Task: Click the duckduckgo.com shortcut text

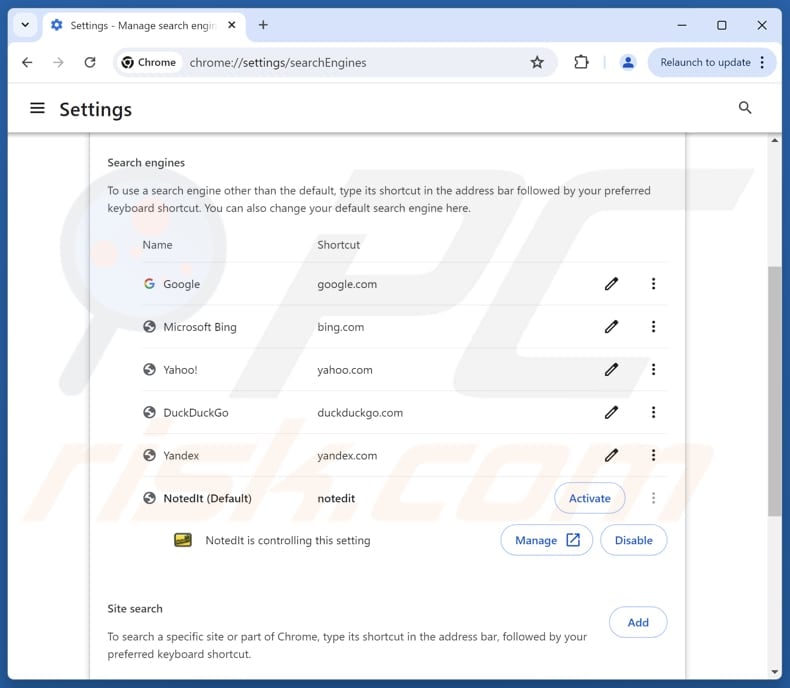Action: (x=360, y=412)
